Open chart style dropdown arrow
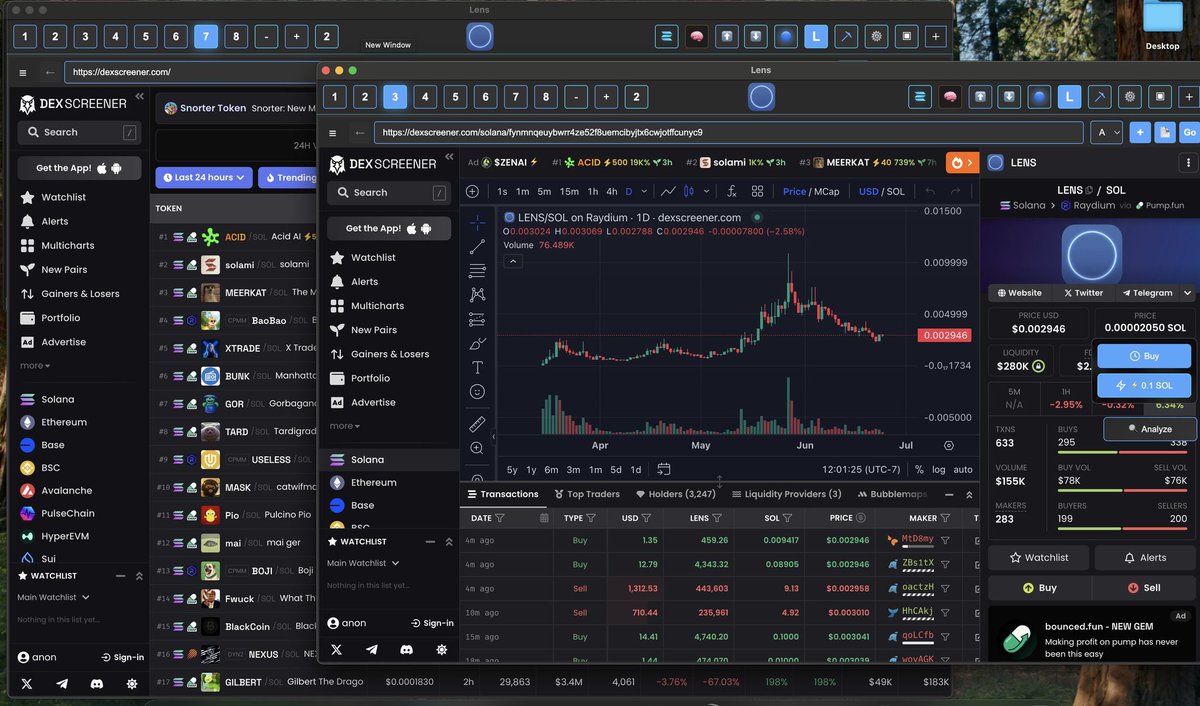 point(707,191)
